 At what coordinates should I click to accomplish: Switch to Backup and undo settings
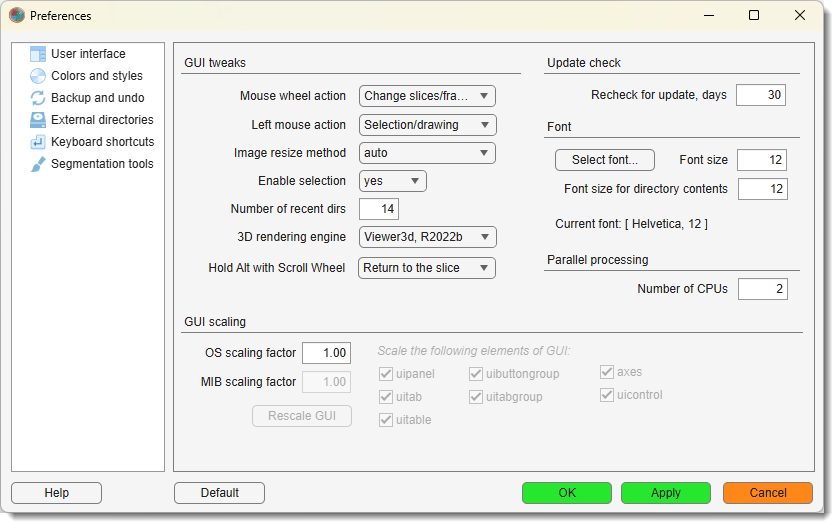click(98, 98)
